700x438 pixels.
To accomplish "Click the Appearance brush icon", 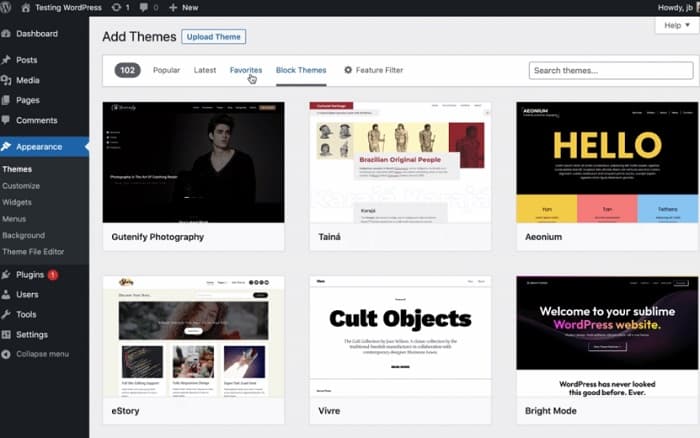I will click(x=6, y=146).
